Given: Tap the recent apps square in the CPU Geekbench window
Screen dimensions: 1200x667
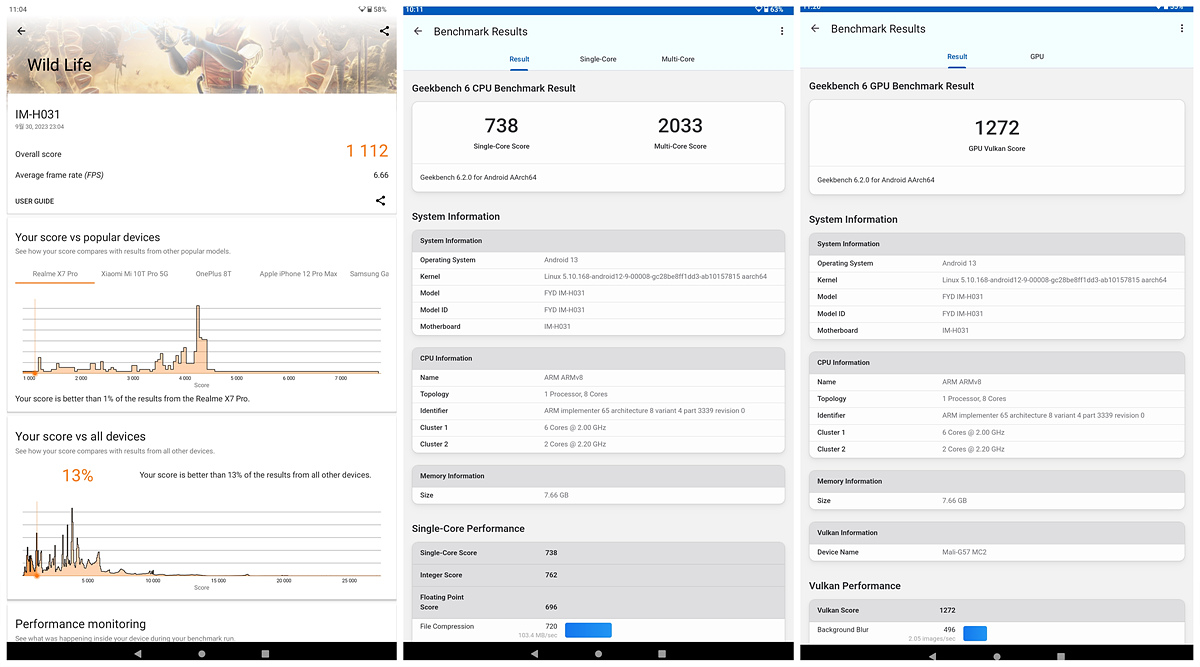Looking at the screenshot, I should click(662, 653).
